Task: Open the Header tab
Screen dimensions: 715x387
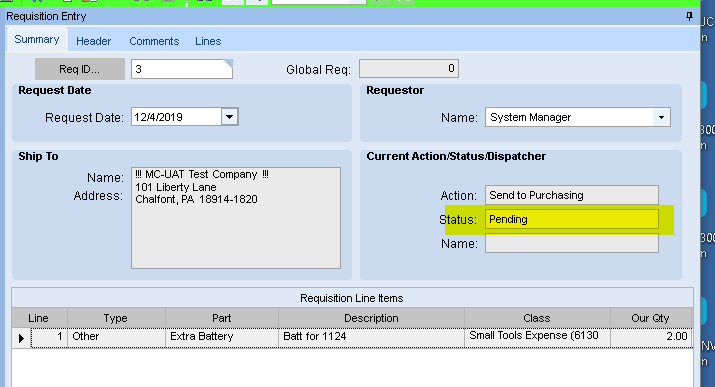Action: click(x=93, y=41)
